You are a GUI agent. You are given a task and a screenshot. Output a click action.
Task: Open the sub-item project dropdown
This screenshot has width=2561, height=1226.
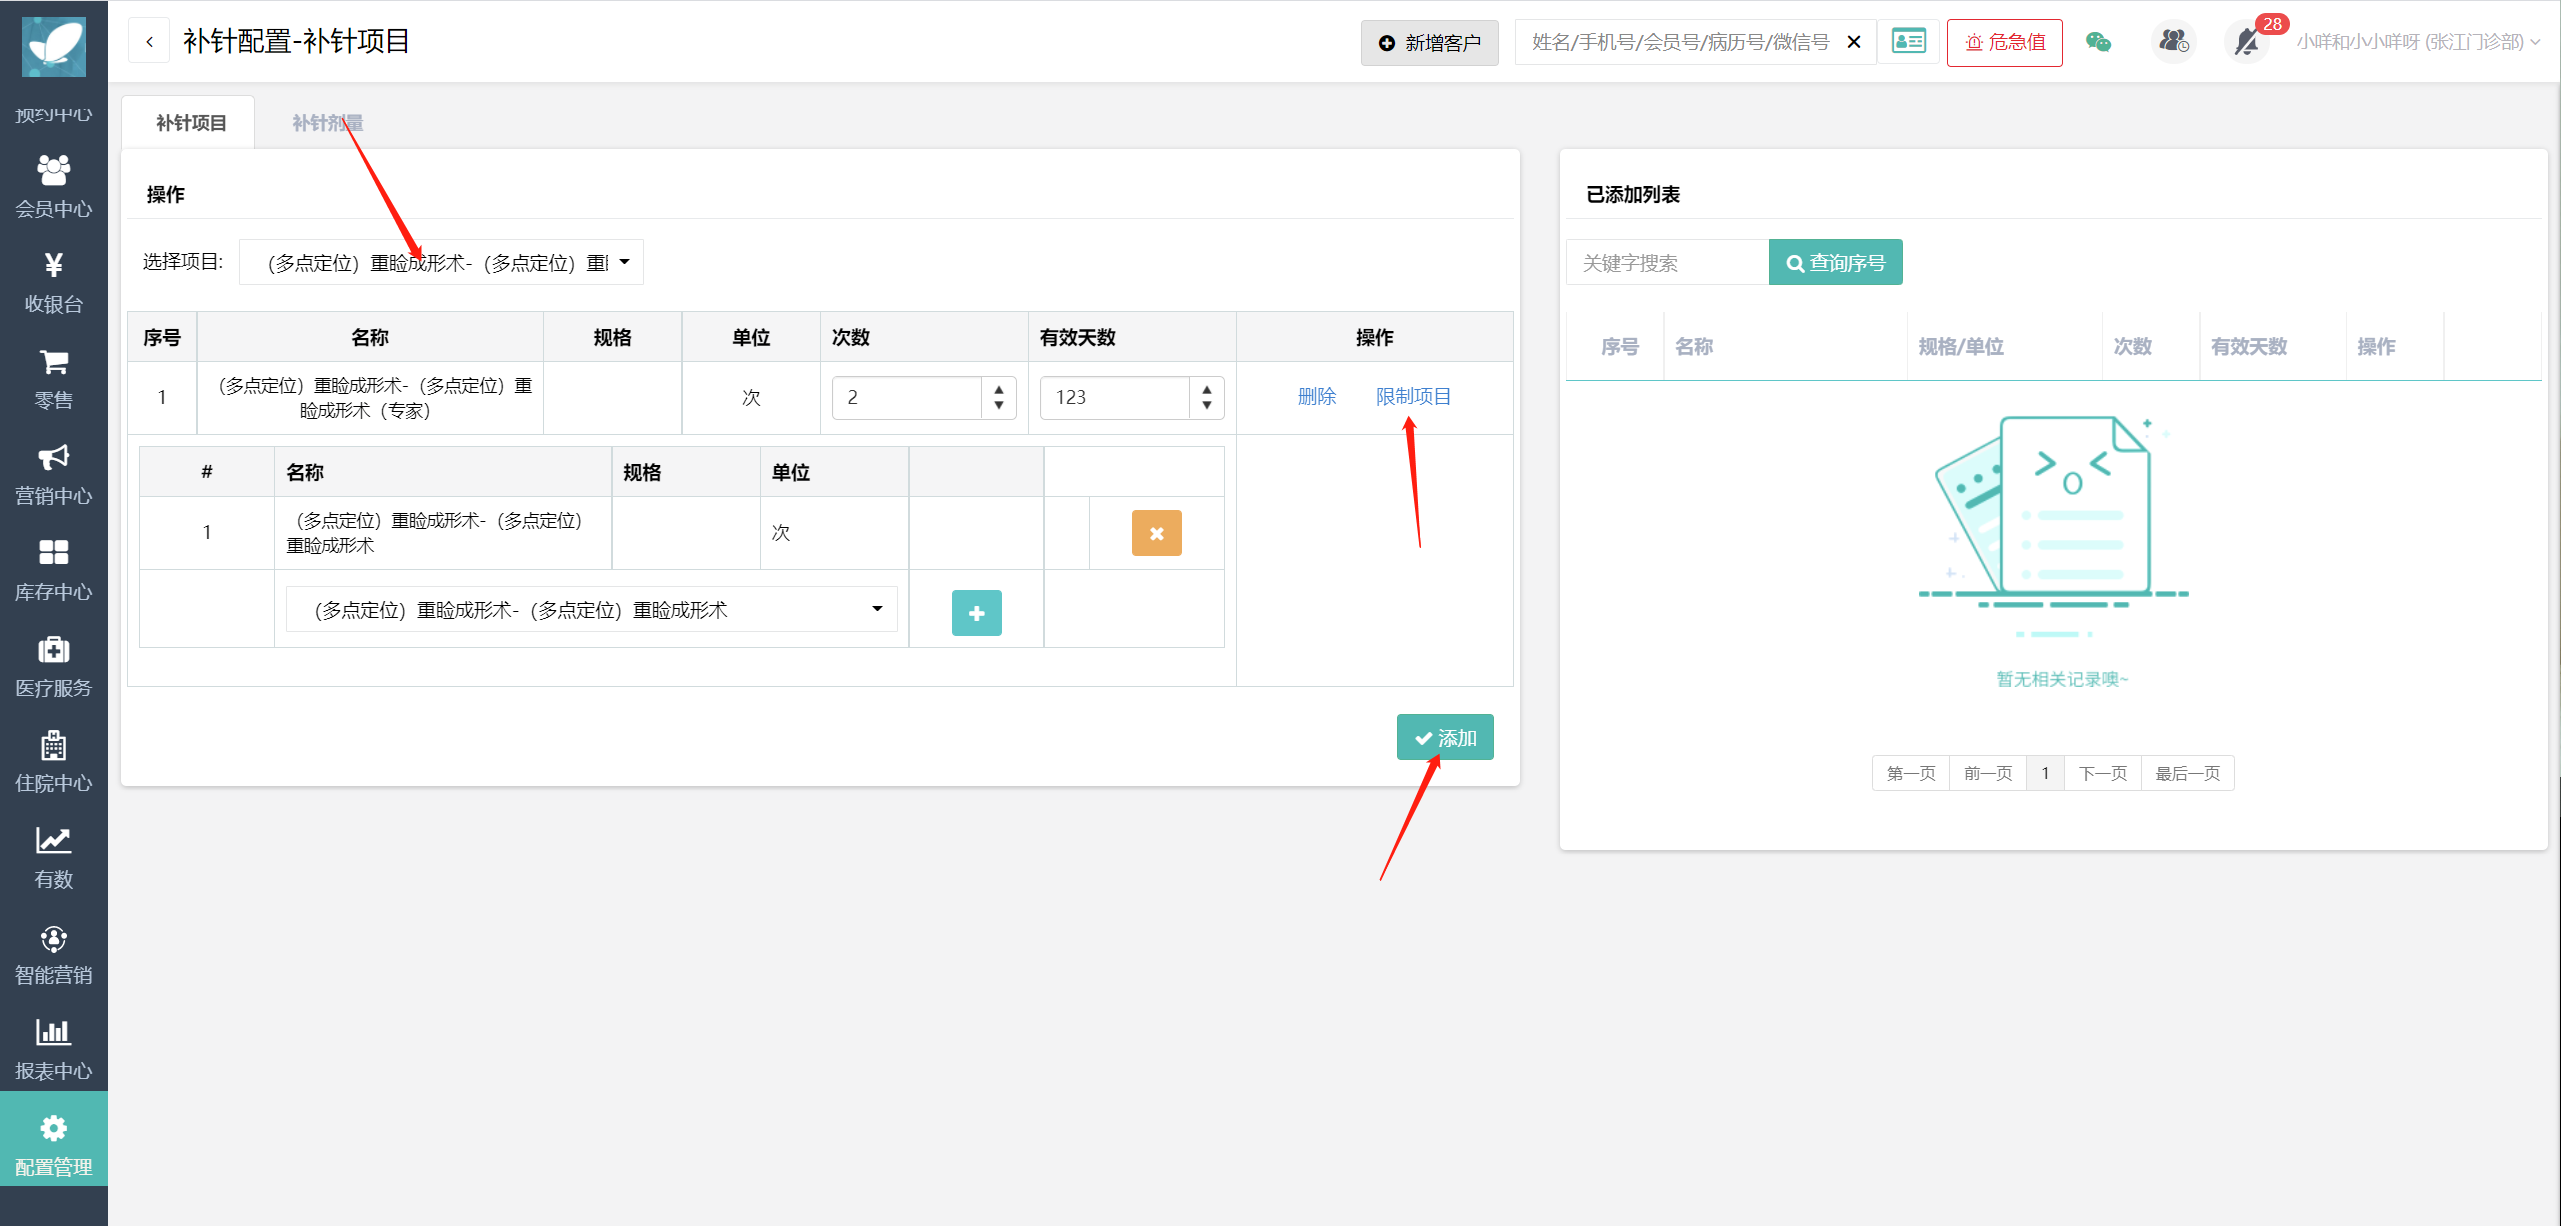pos(592,609)
